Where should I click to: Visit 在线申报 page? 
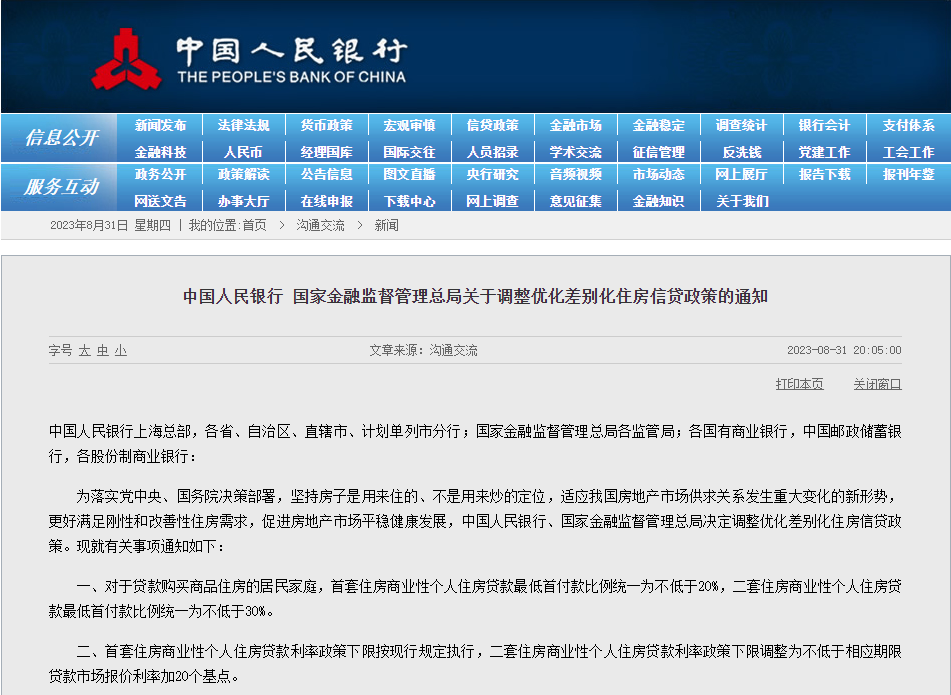click(x=326, y=201)
